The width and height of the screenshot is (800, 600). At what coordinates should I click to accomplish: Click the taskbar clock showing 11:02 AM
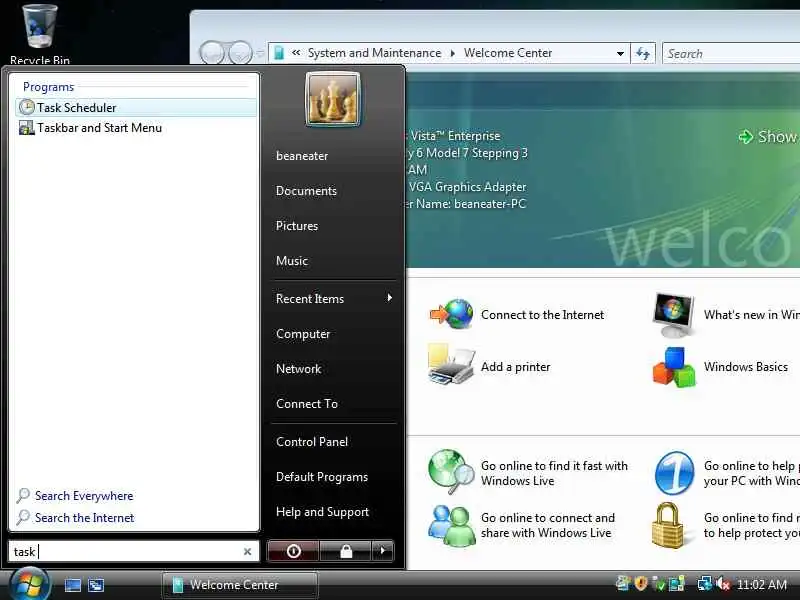click(762, 585)
